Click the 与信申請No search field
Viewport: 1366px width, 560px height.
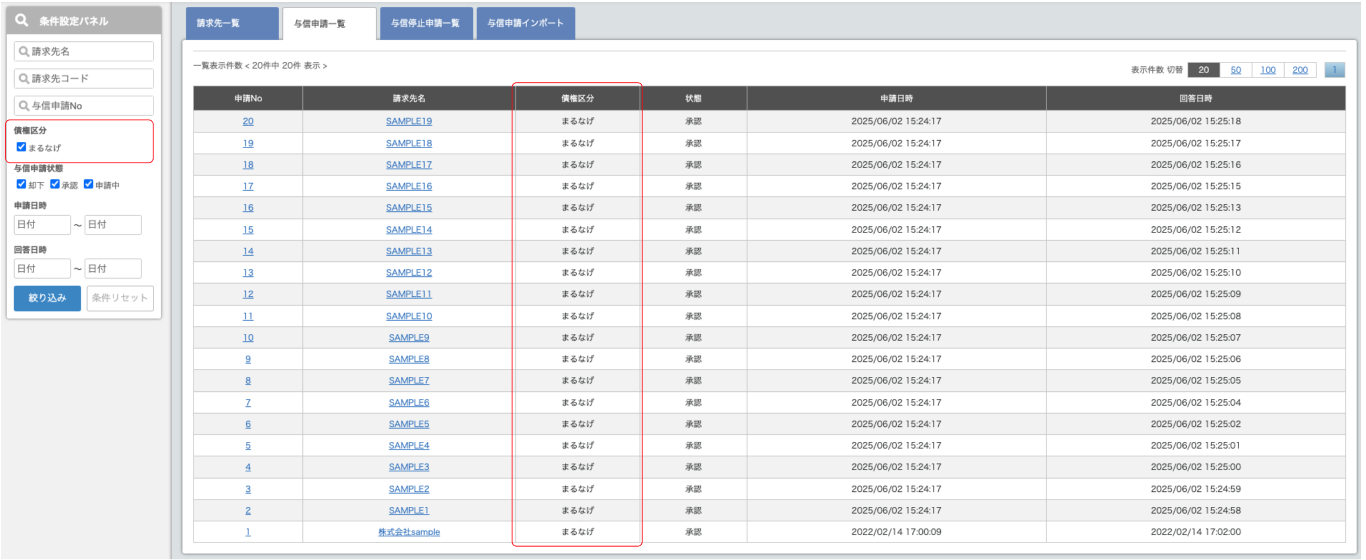pyautogui.click(x=85, y=105)
